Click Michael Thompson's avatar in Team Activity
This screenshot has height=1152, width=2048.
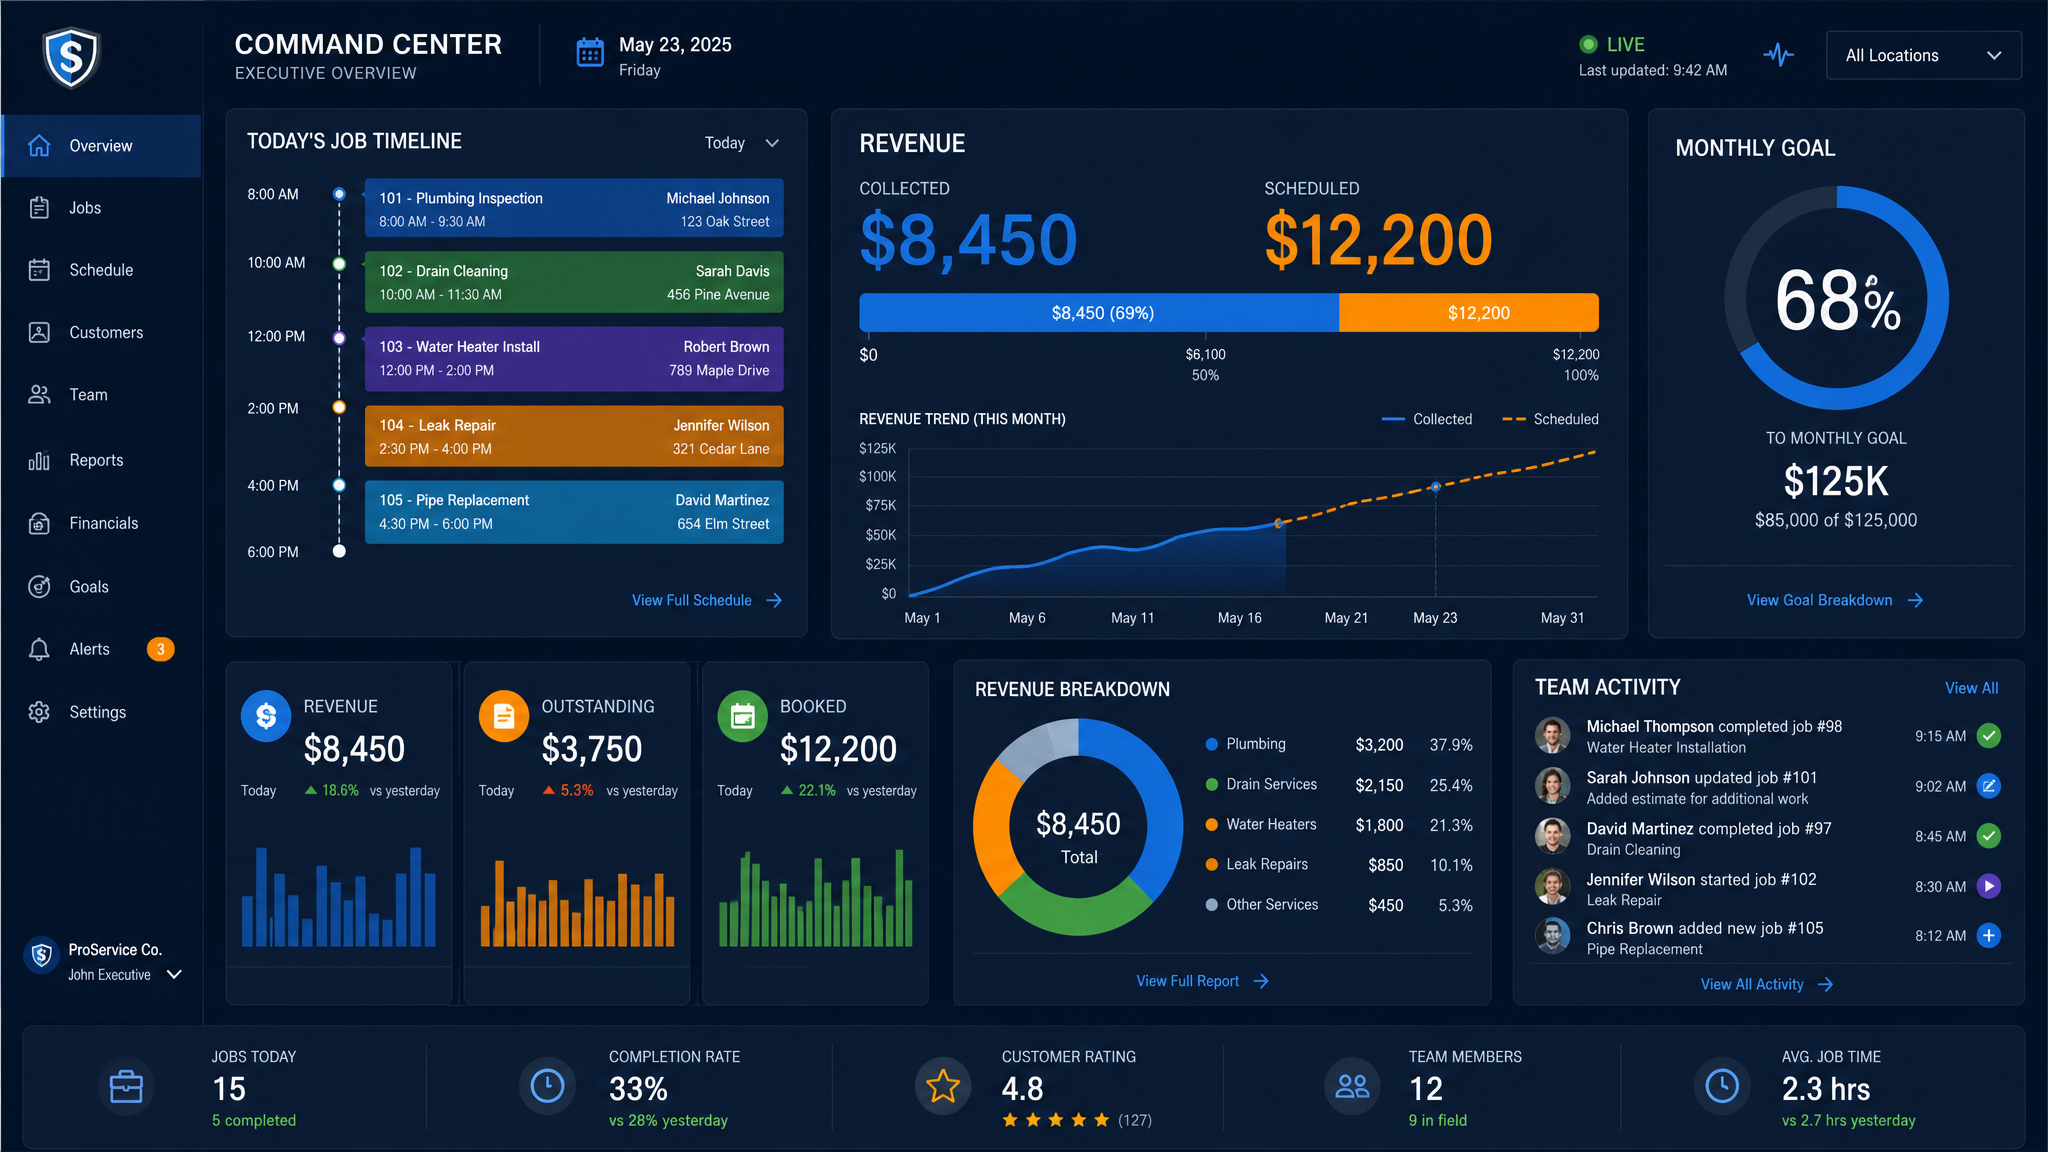(1553, 736)
